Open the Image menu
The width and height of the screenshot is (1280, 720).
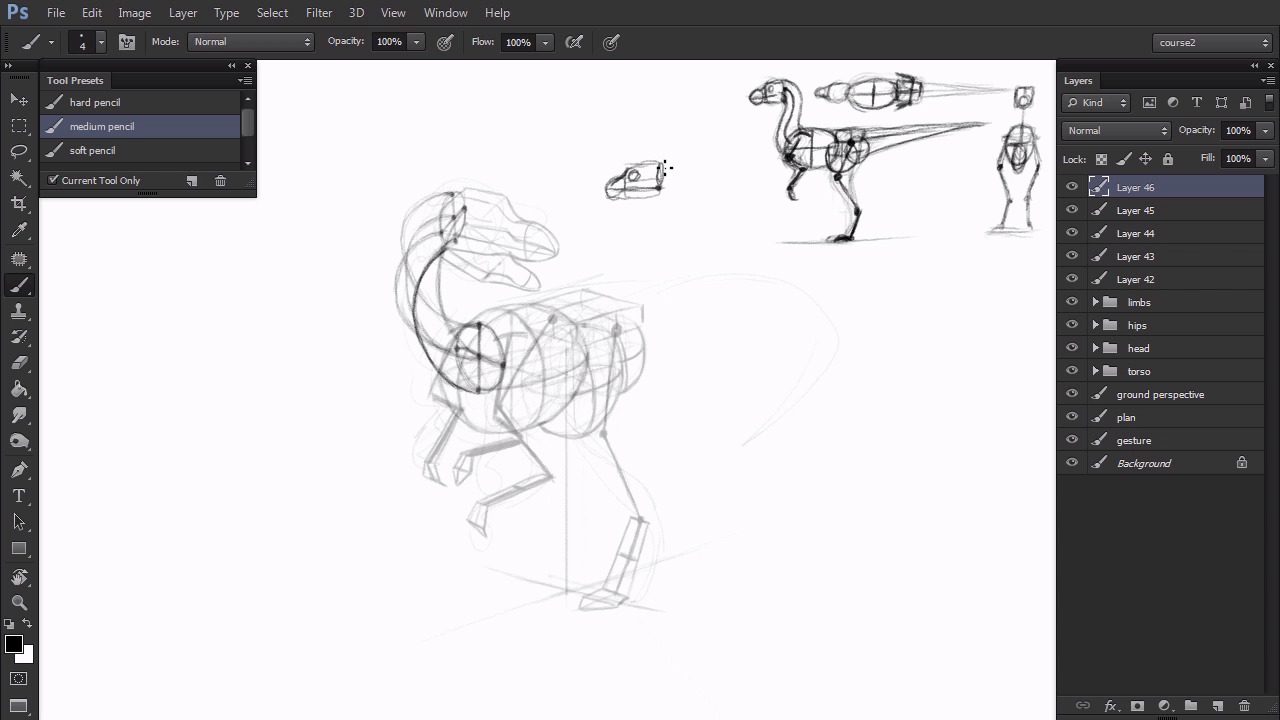tap(134, 13)
